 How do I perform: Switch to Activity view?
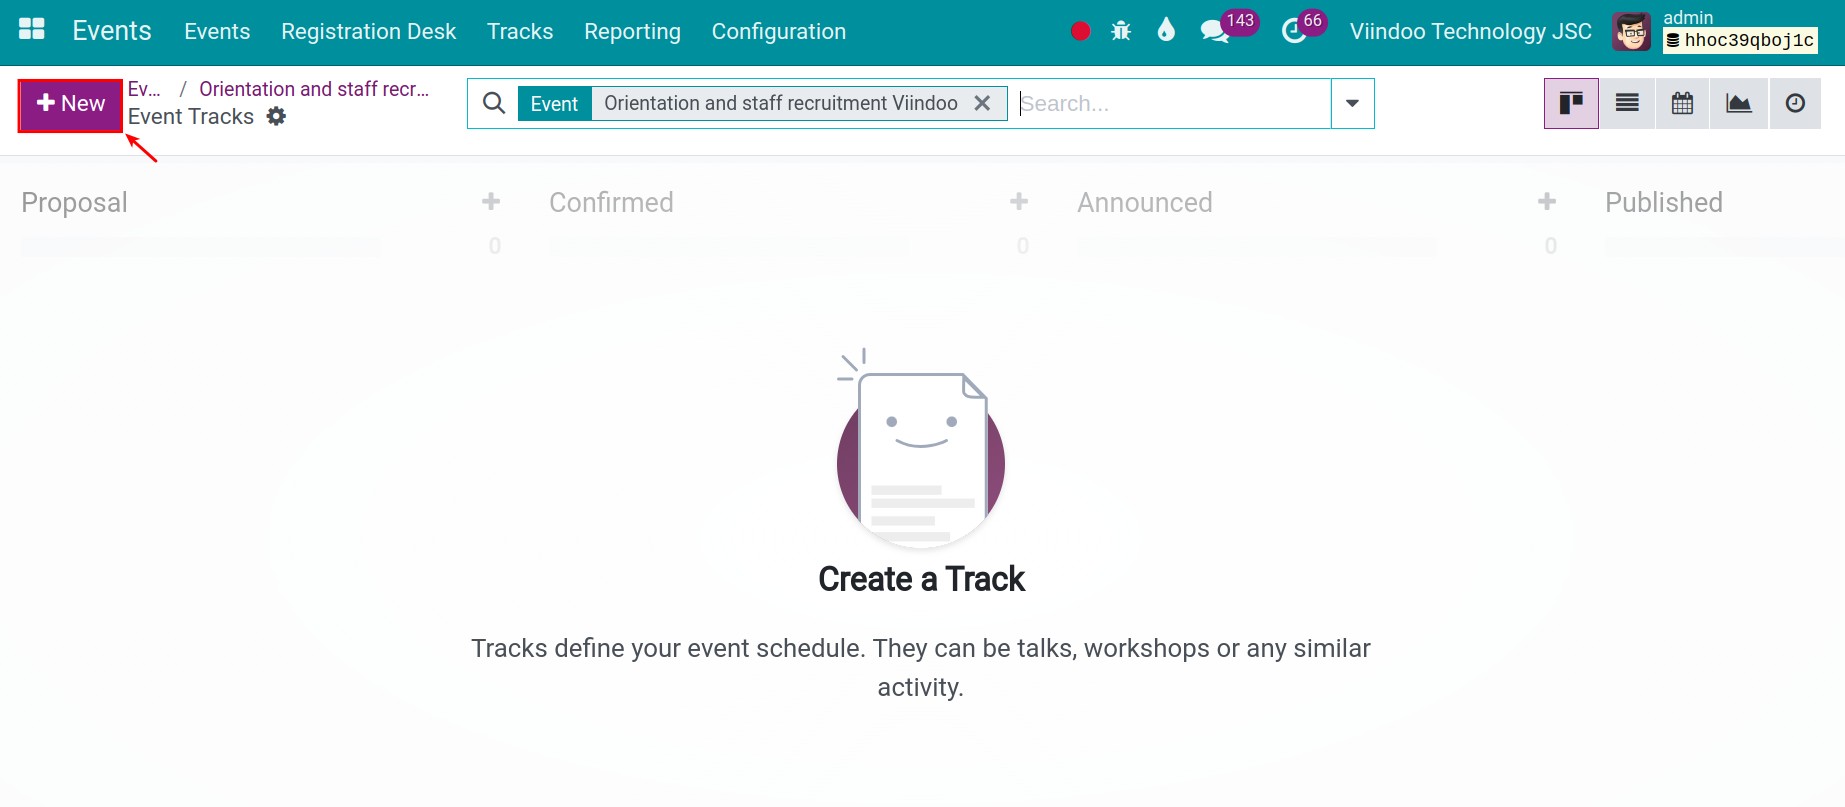(x=1795, y=103)
